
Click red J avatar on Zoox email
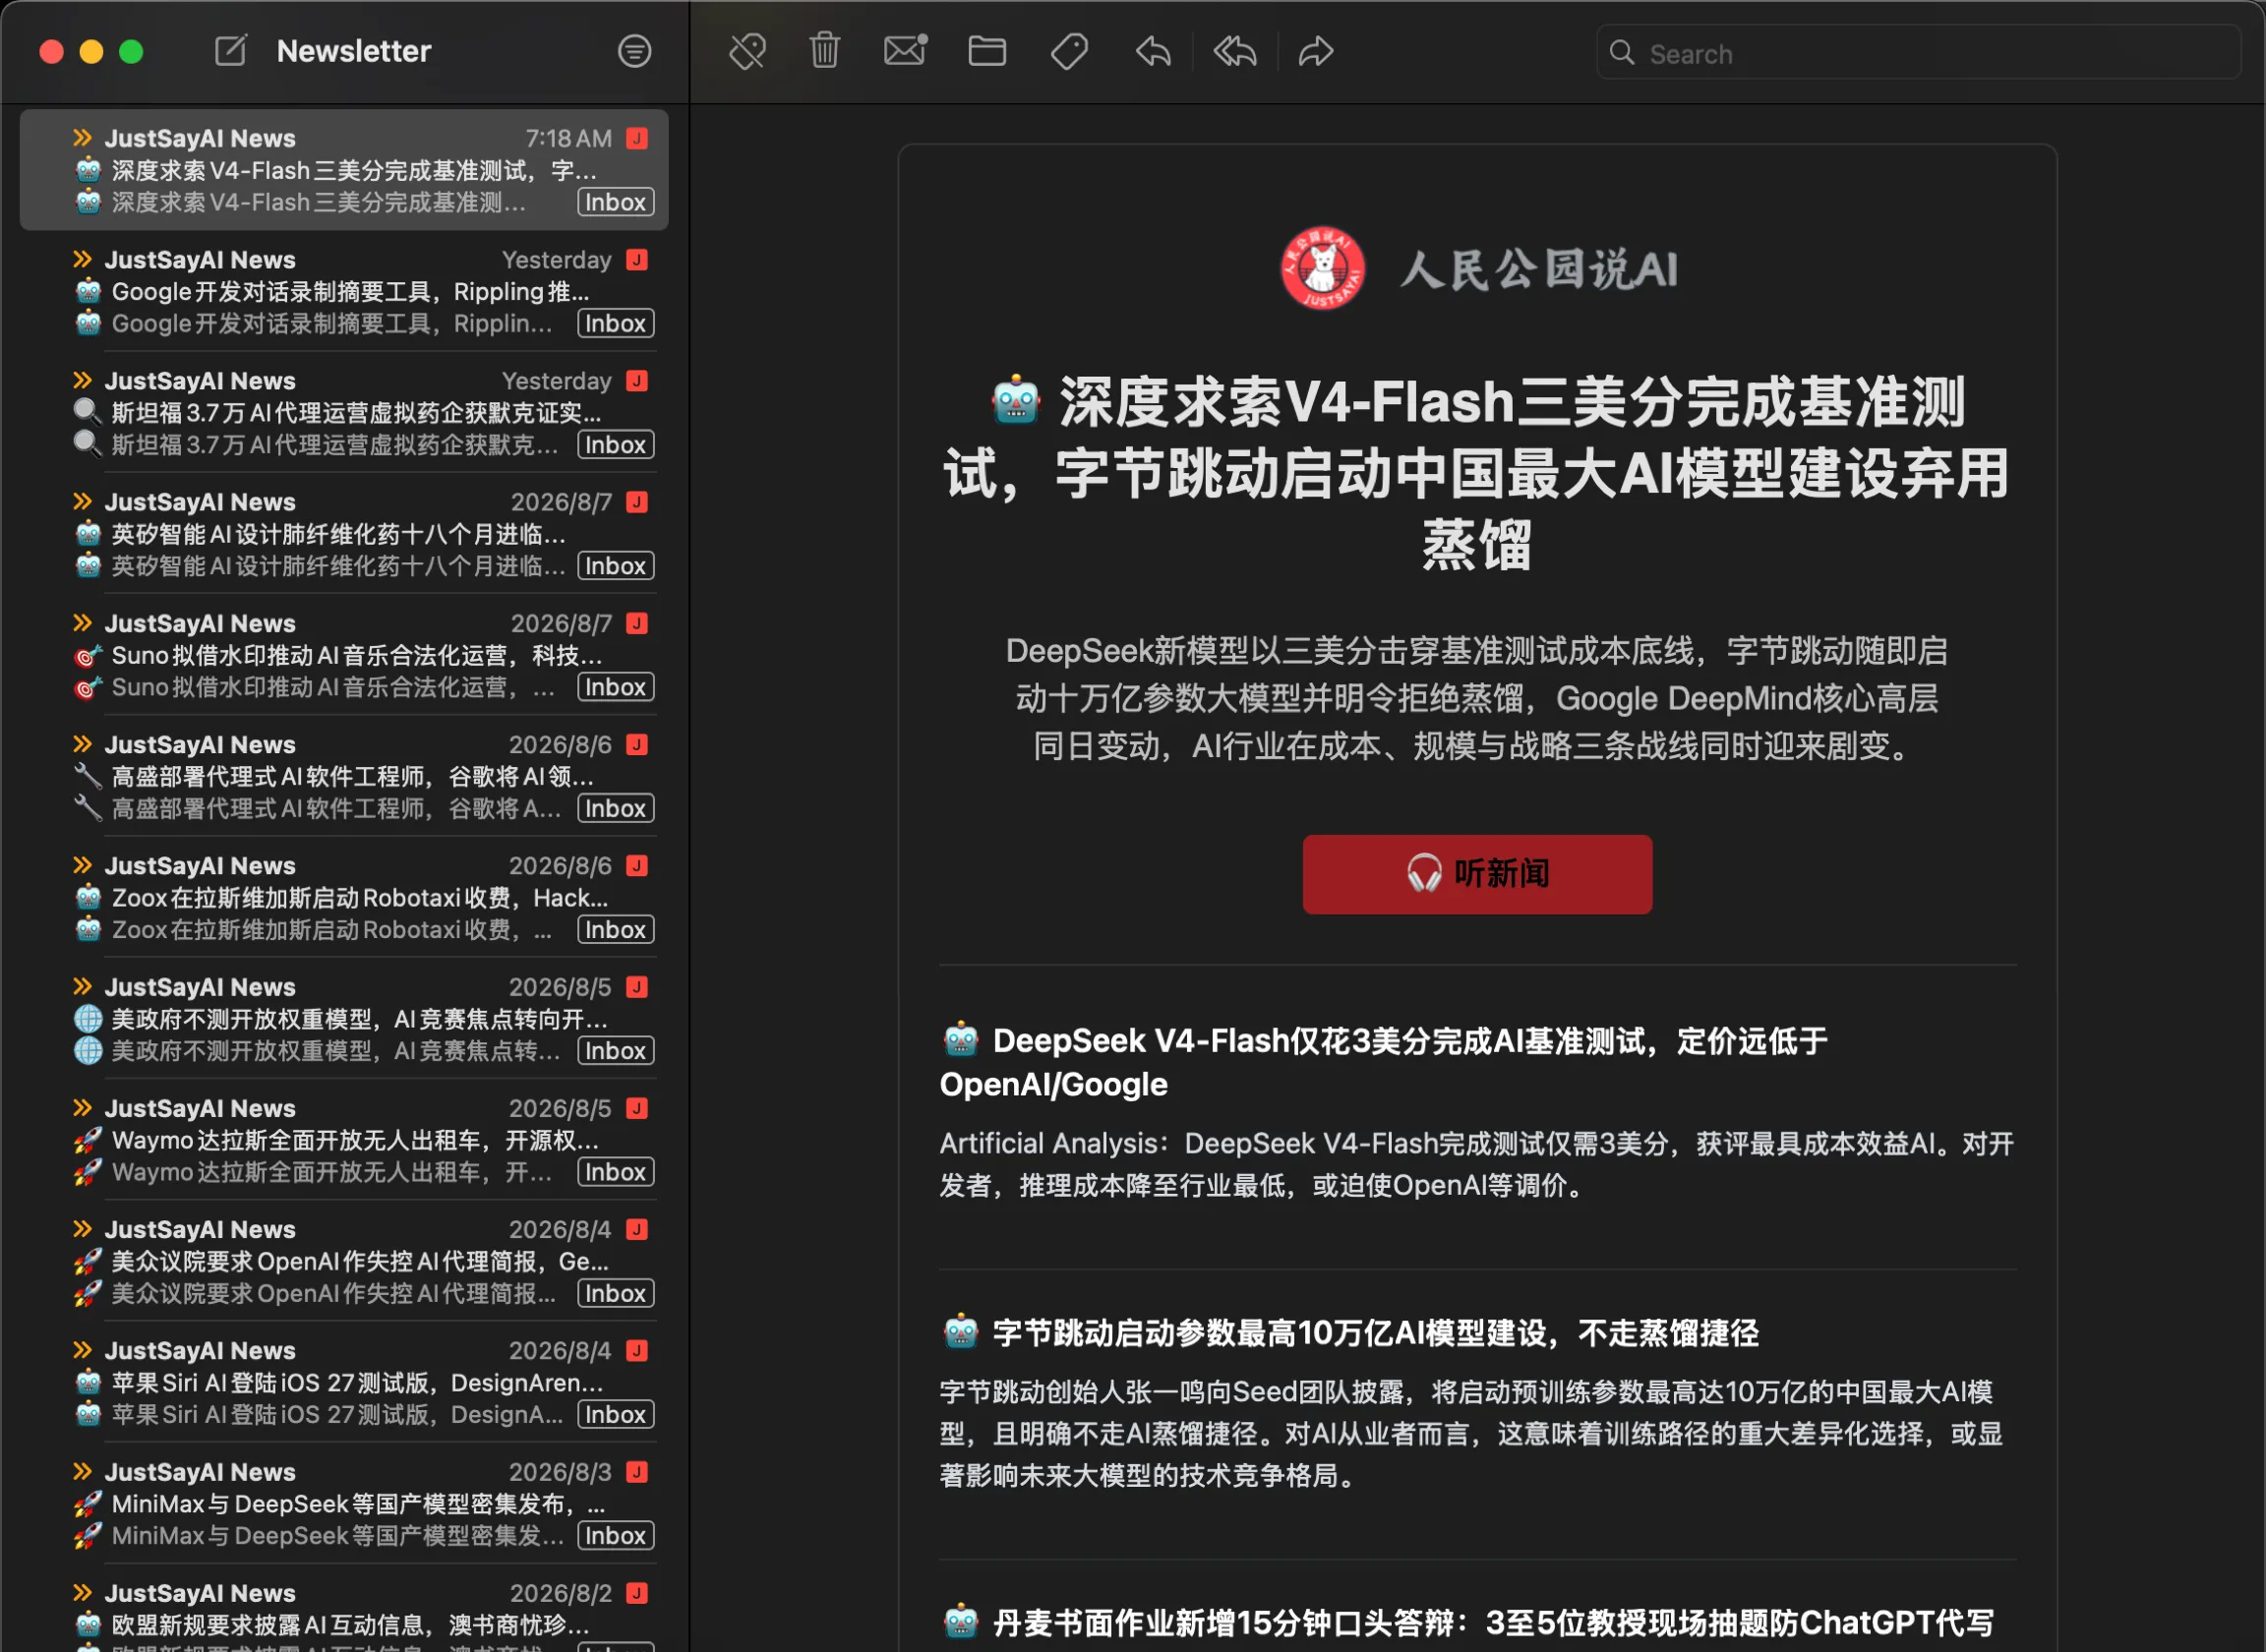(637, 865)
